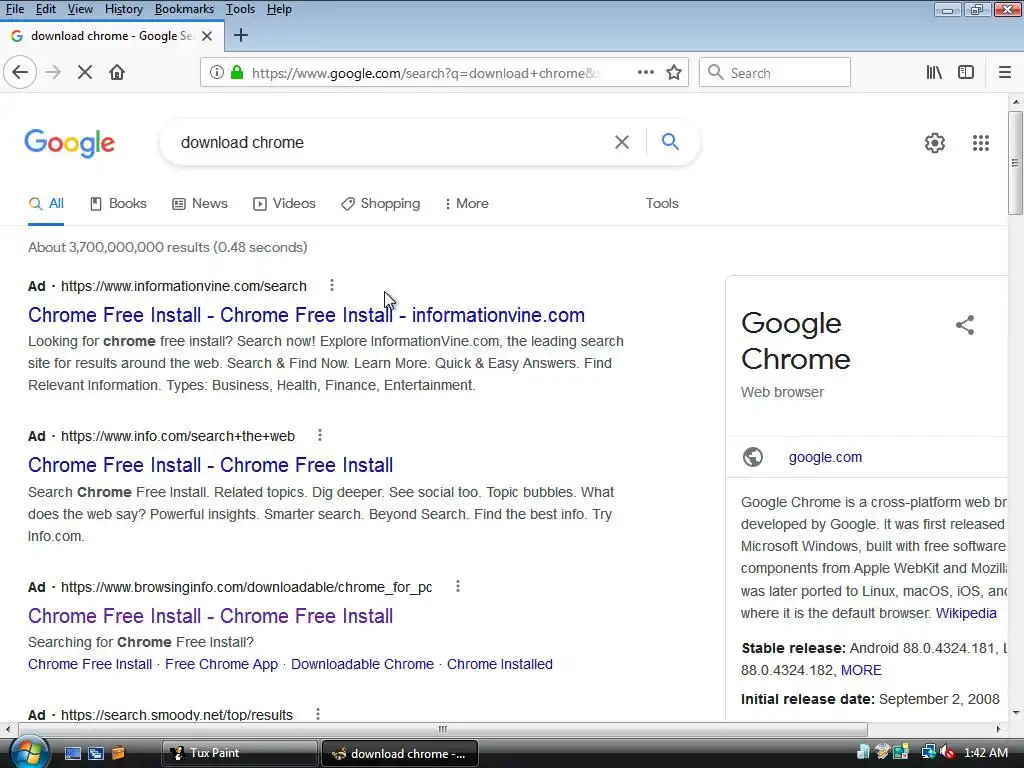
Task: Stop loading the page with the X button
Action: [x=84, y=72]
